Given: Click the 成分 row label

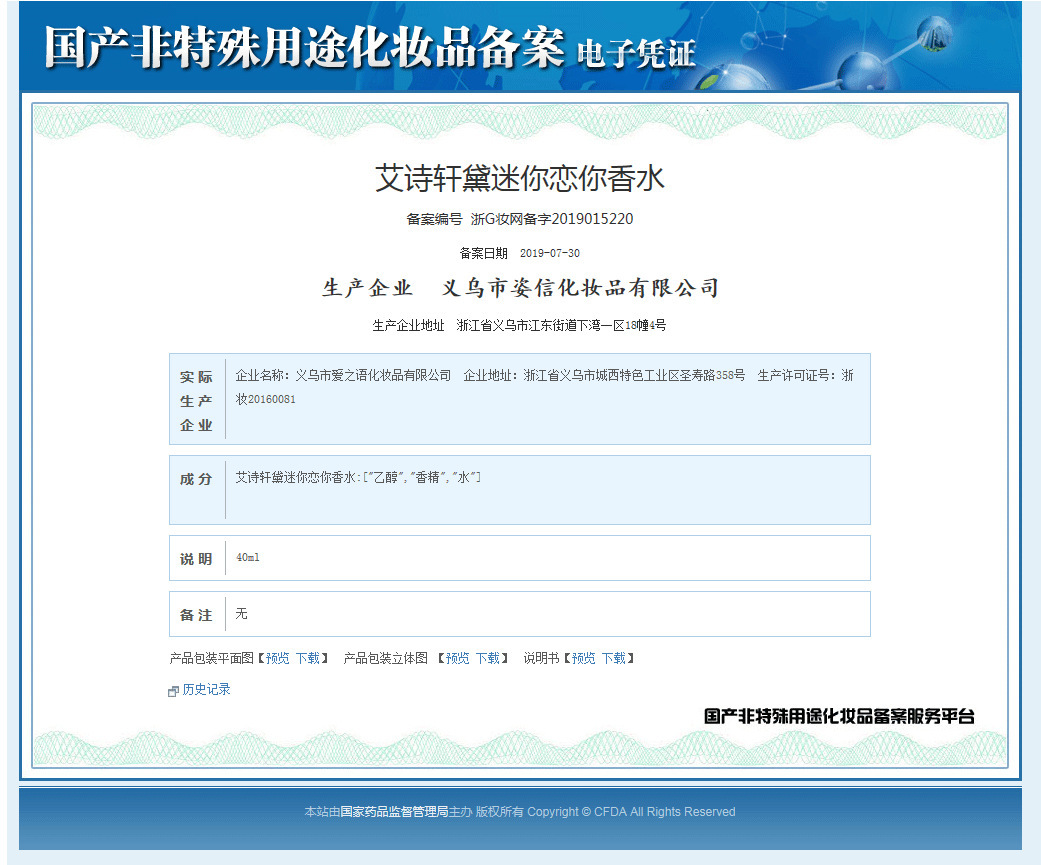Looking at the screenshot, I should click(x=197, y=479).
